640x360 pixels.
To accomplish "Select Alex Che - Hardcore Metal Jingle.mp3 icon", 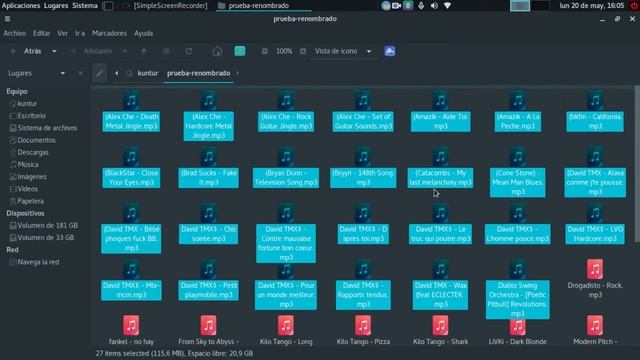I will point(209,100).
